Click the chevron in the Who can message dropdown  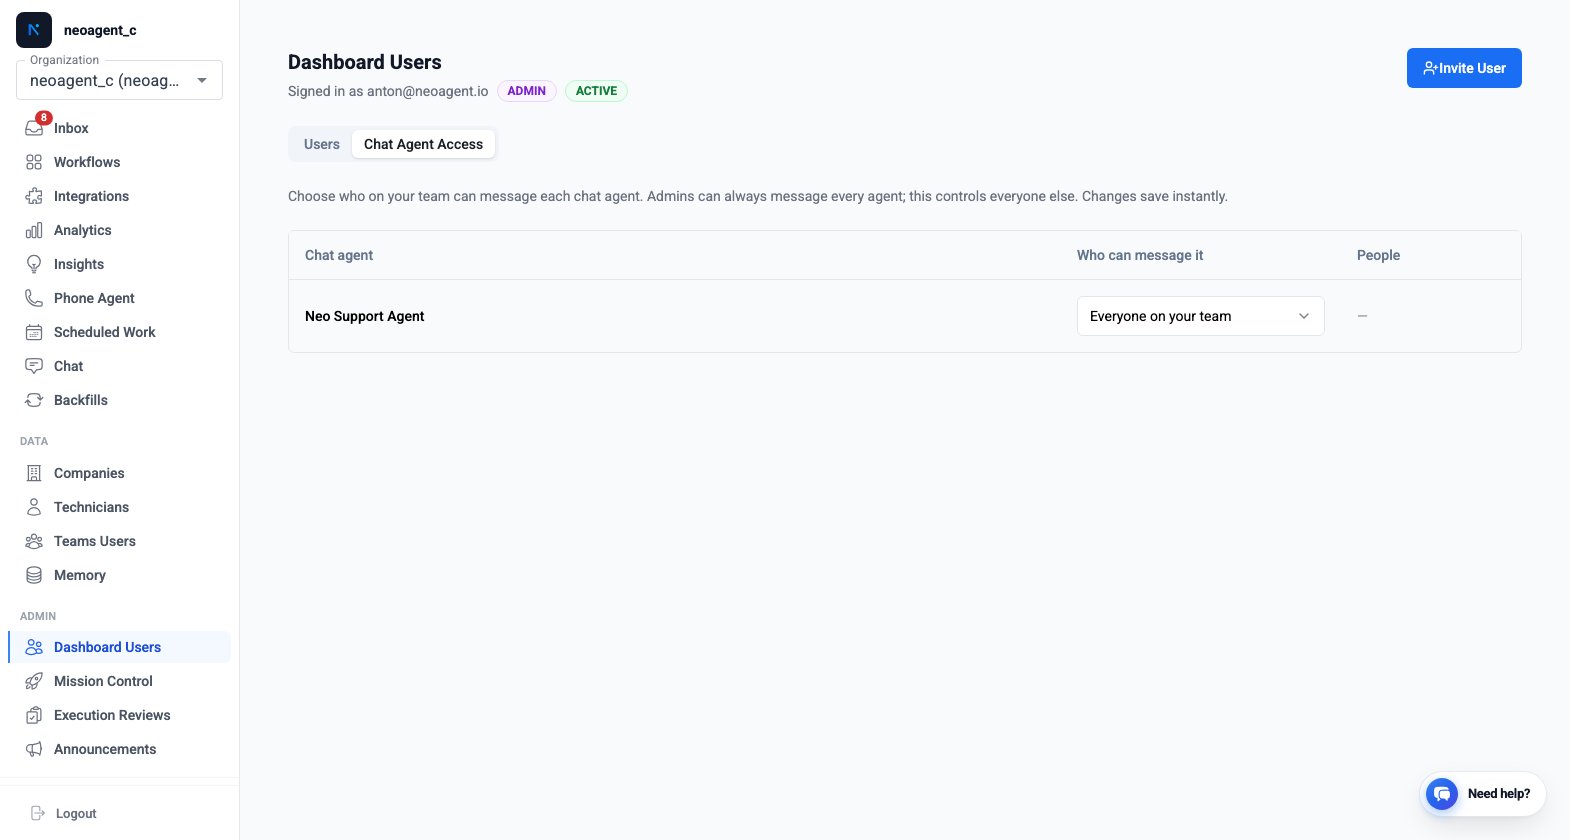pos(1304,316)
